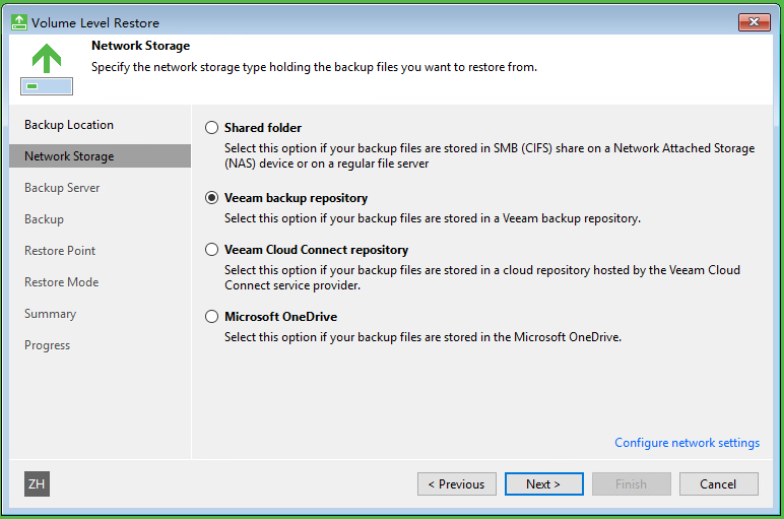
Task: Pick the Microsoft OneDrive radio option
Action: pyautogui.click(x=212, y=316)
